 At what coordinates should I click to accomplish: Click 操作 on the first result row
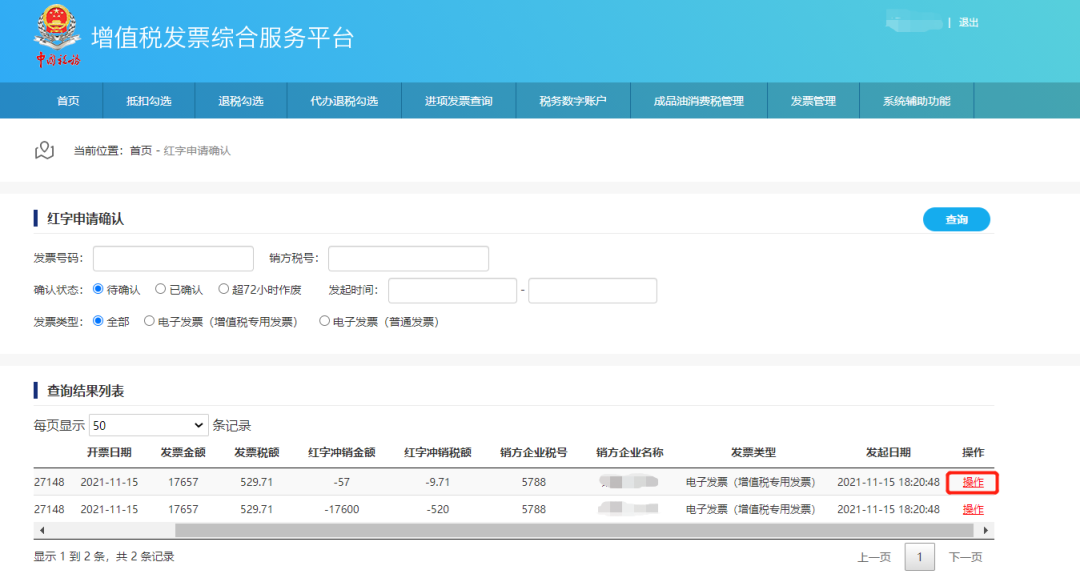click(971, 482)
